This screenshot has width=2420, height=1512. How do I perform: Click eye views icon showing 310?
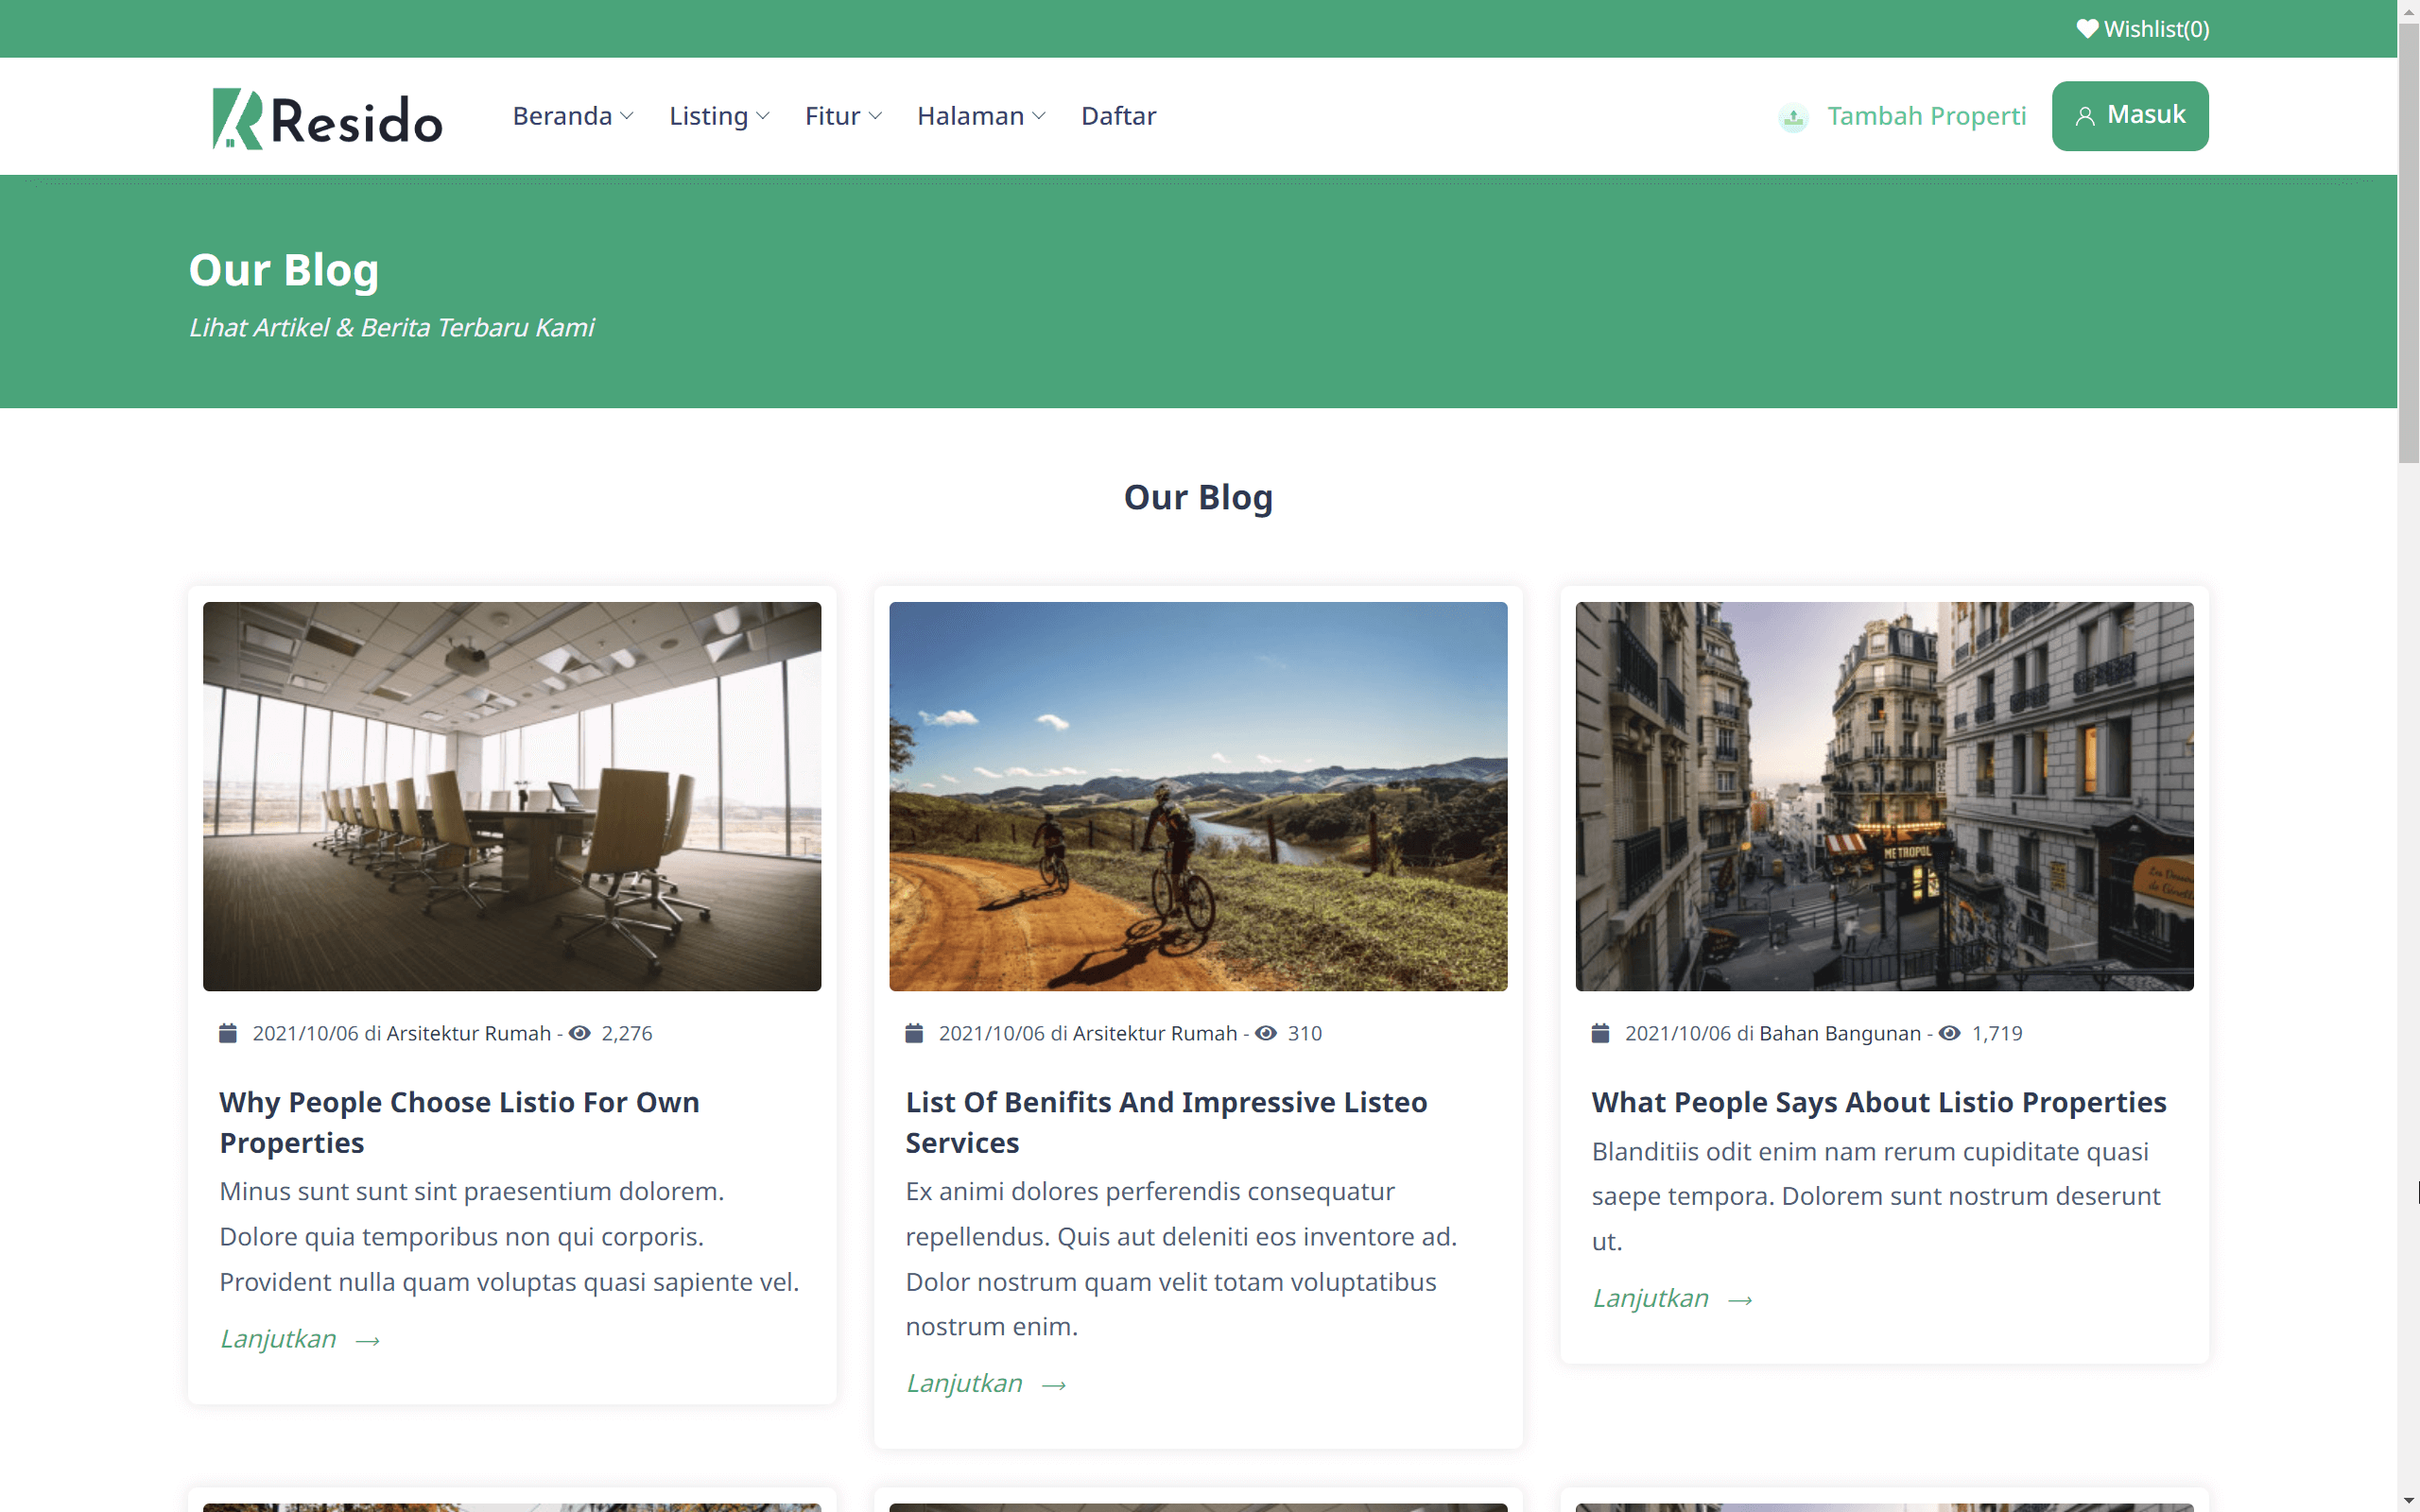tap(1265, 1033)
